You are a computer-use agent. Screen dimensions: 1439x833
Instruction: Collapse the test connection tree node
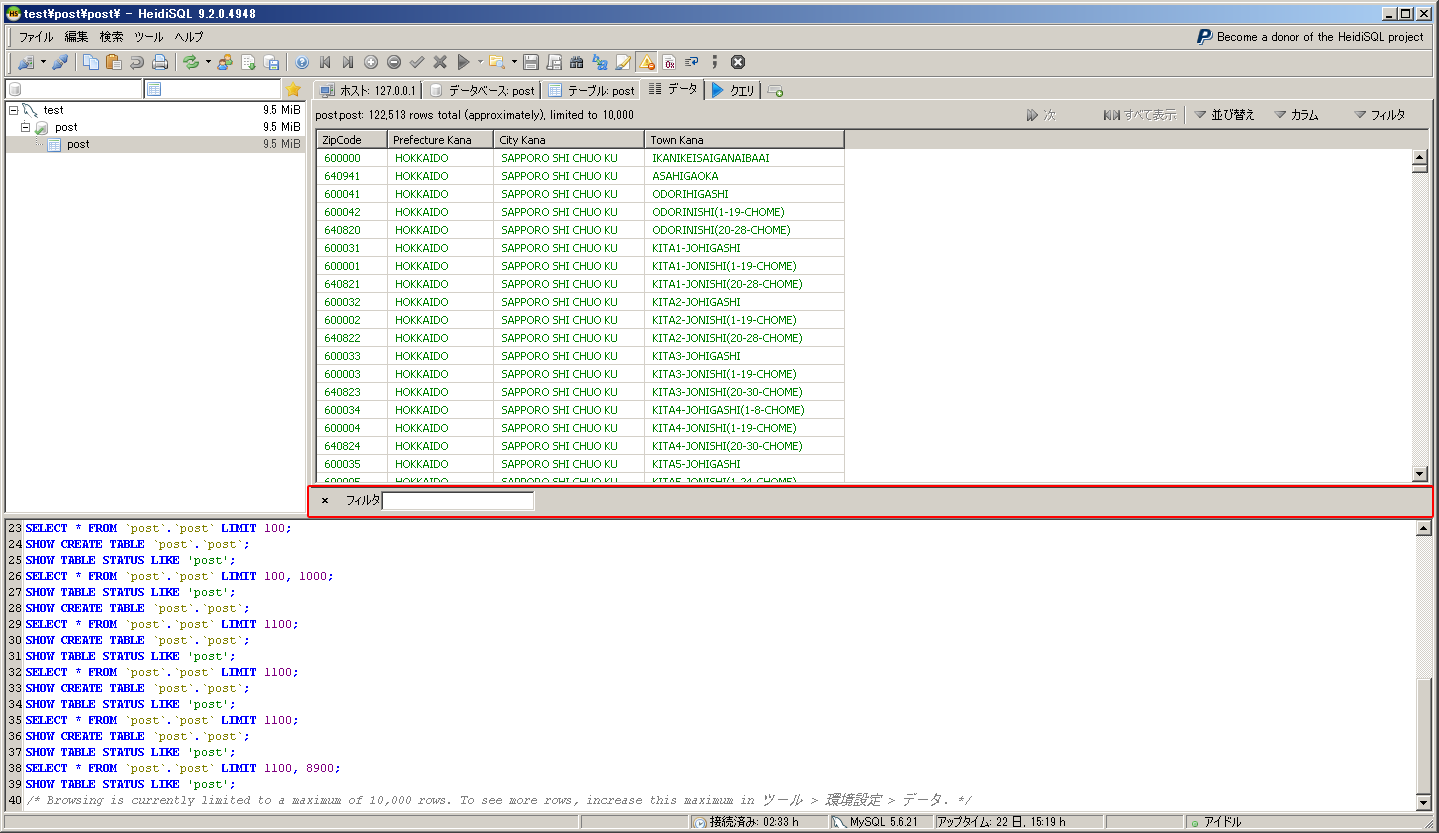tap(13, 110)
